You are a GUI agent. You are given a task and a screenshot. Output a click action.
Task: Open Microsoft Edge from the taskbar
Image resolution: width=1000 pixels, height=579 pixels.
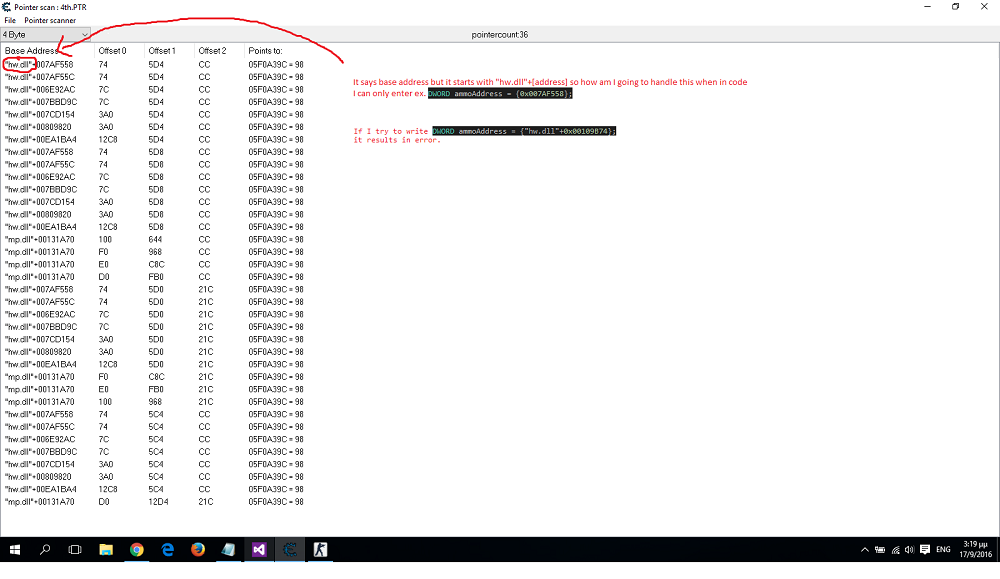click(x=168, y=549)
